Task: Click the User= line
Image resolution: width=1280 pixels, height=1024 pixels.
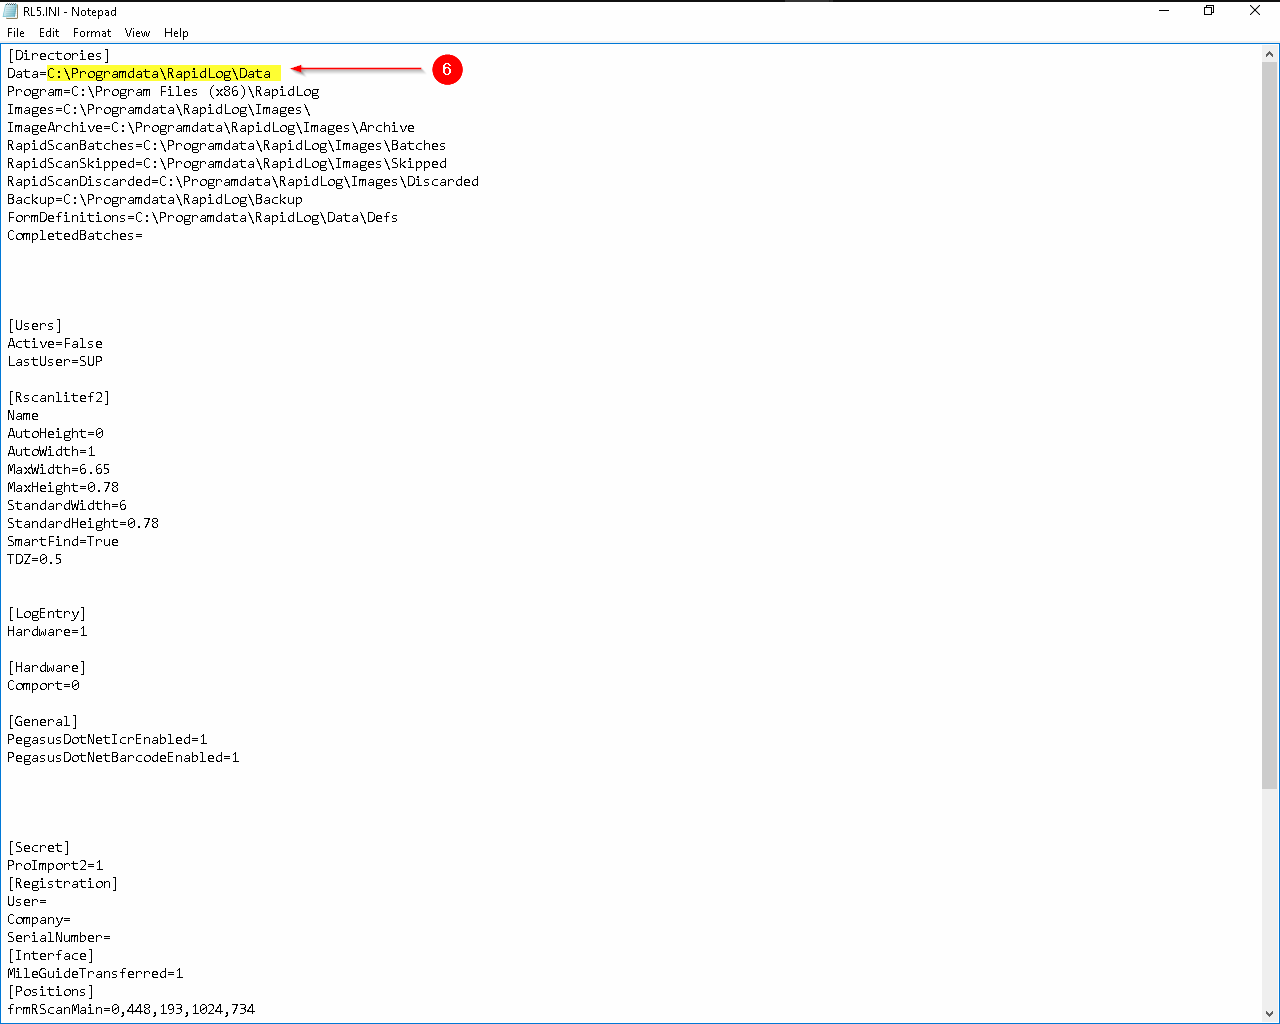Action: (27, 901)
